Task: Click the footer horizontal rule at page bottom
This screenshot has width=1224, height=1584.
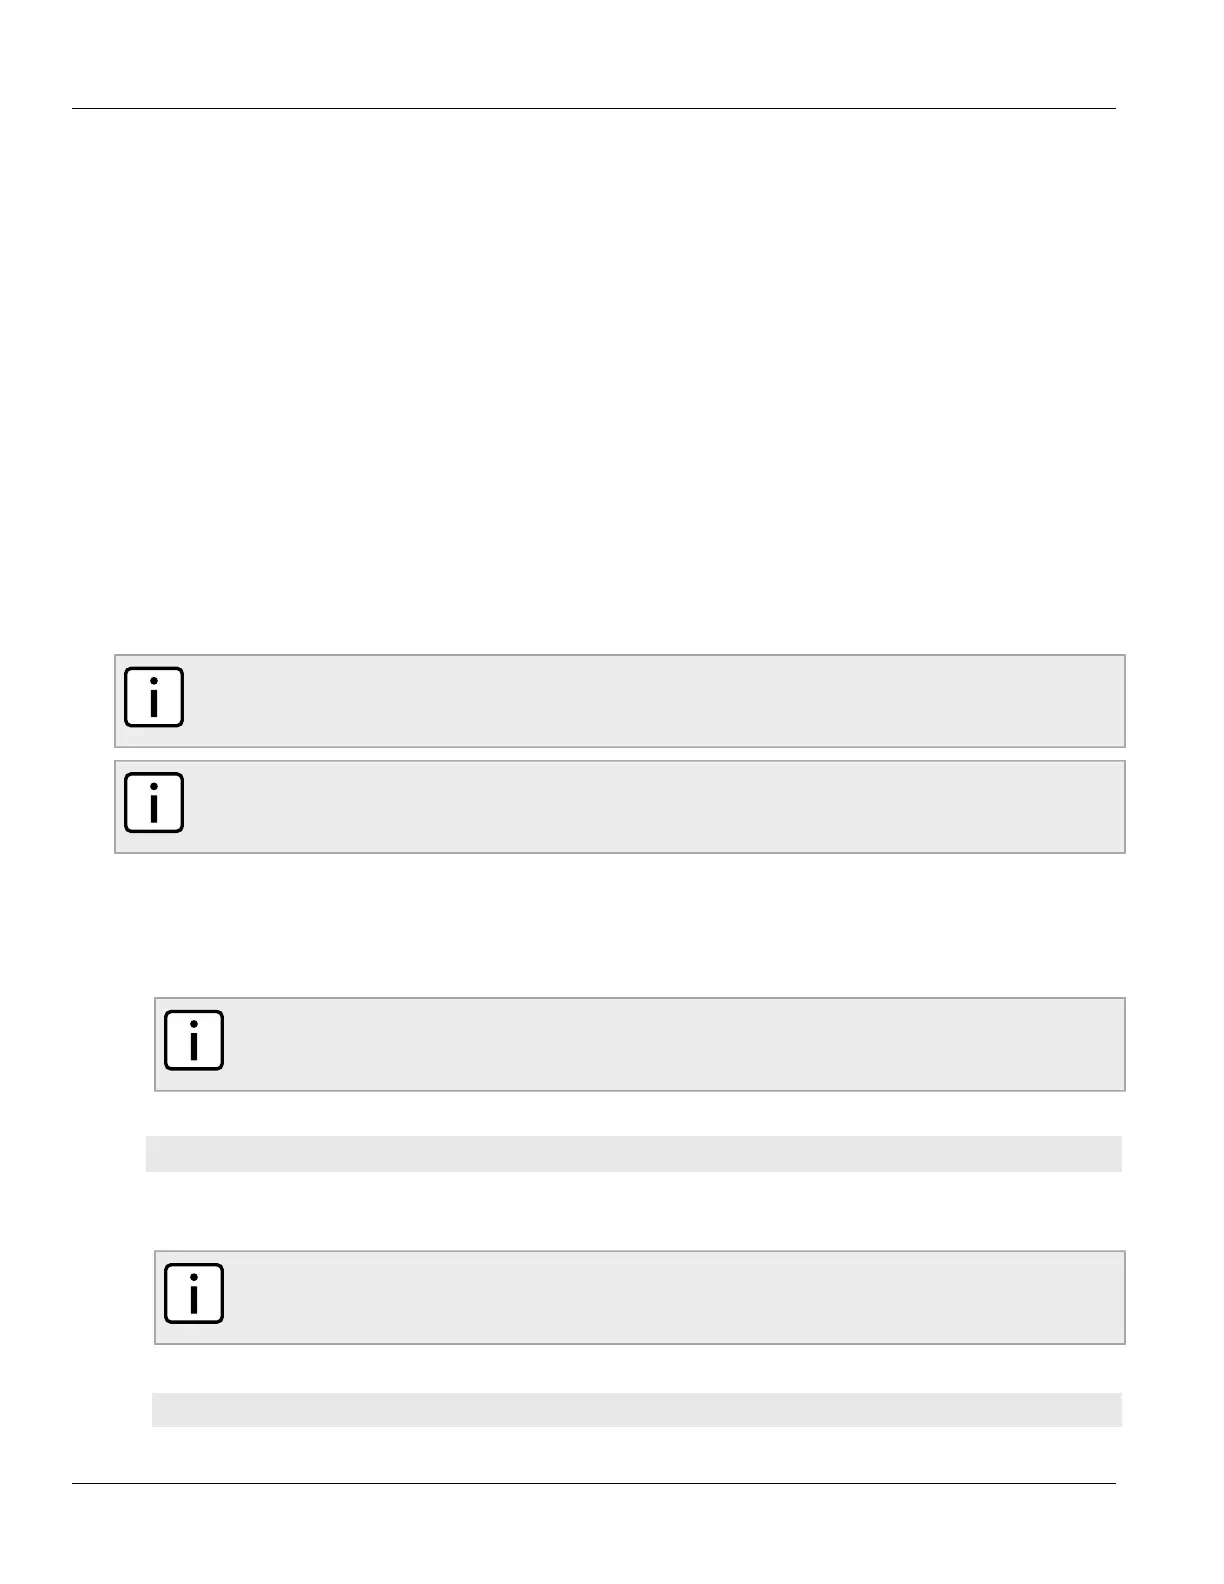Action: (594, 1483)
